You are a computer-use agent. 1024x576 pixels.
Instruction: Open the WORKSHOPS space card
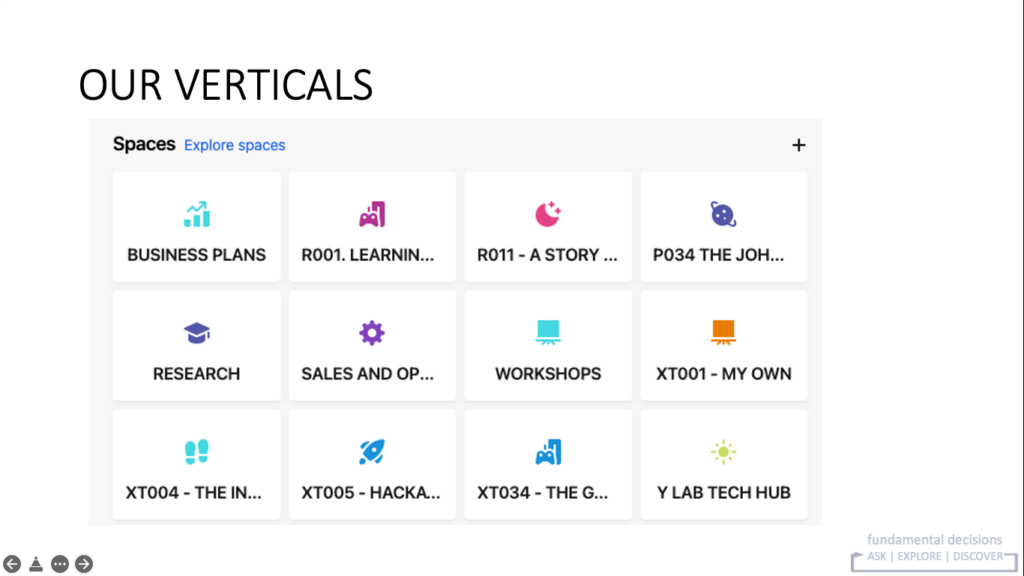[548, 346]
